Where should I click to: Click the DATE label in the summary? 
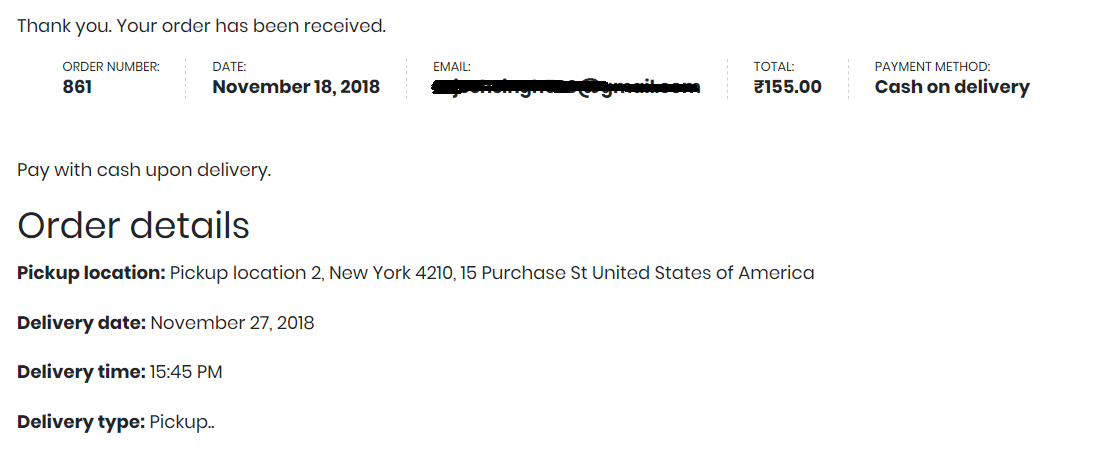pyautogui.click(x=229, y=67)
